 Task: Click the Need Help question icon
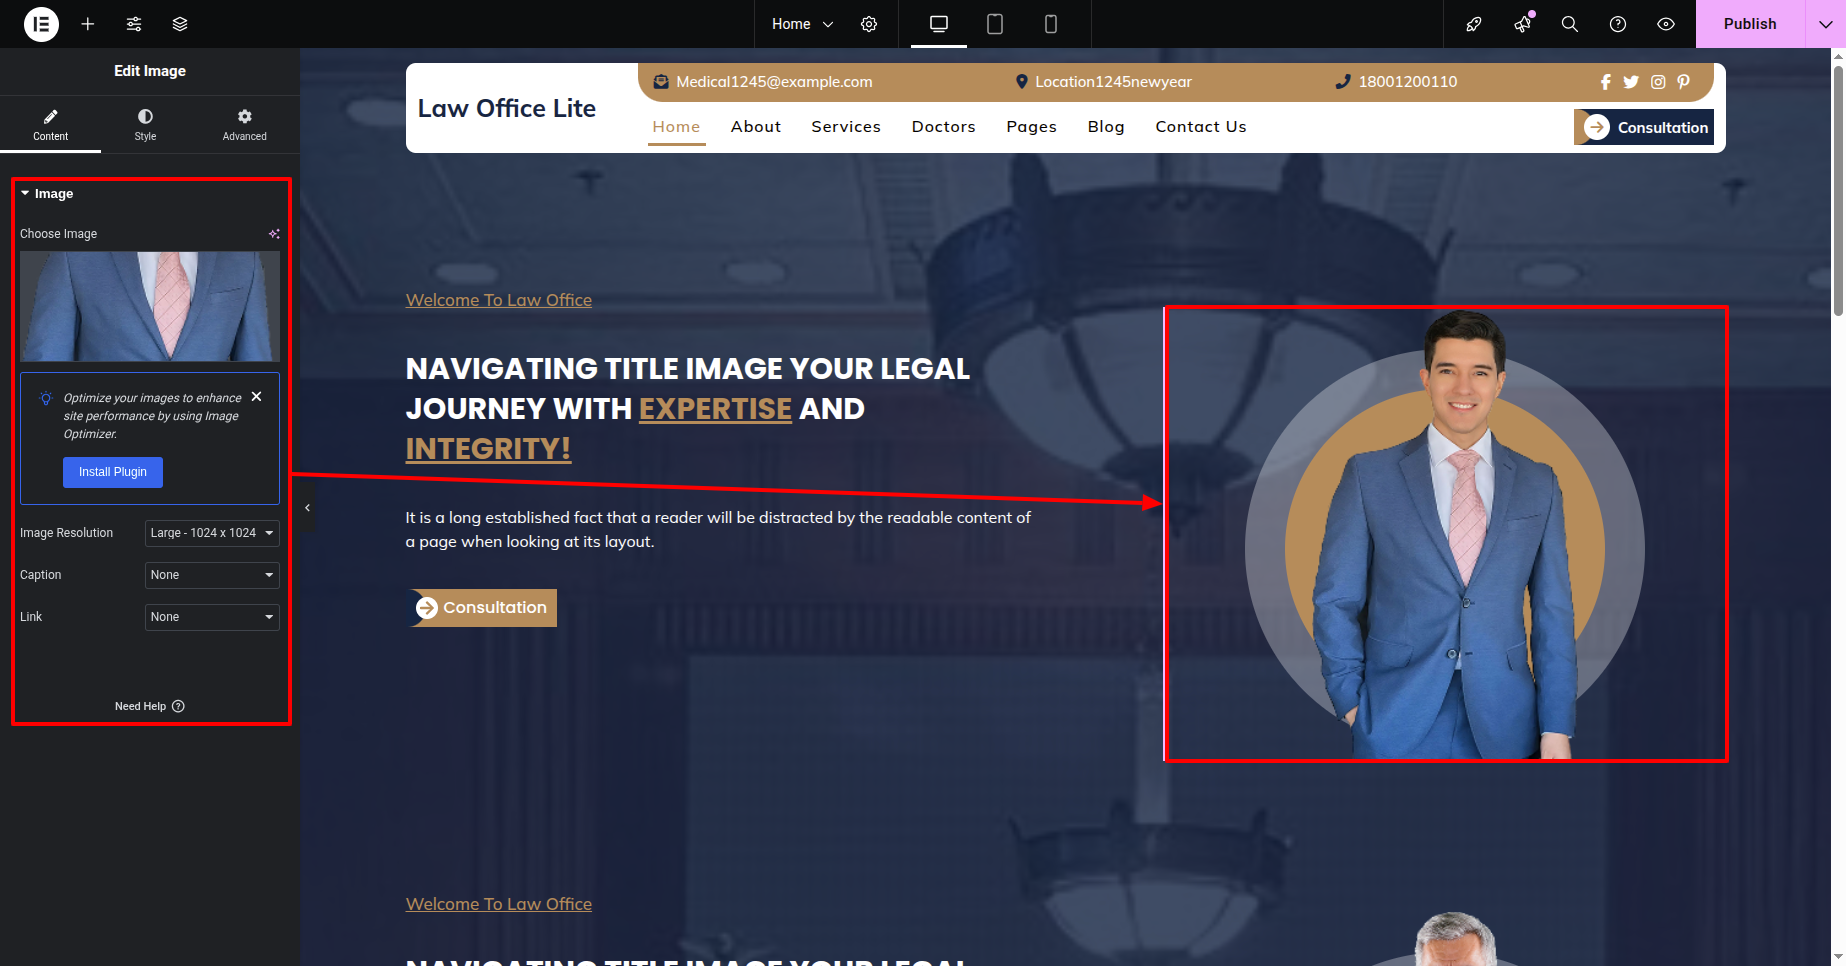tap(178, 706)
